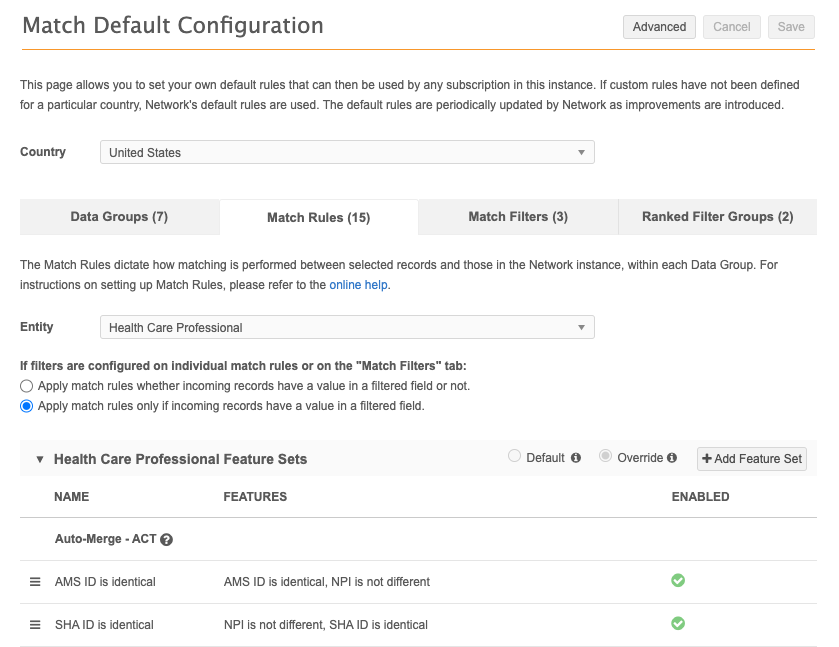The height and width of the screenshot is (647, 839).
Task: Open the Ranked Filter Groups tab
Action: pos(717,217)
